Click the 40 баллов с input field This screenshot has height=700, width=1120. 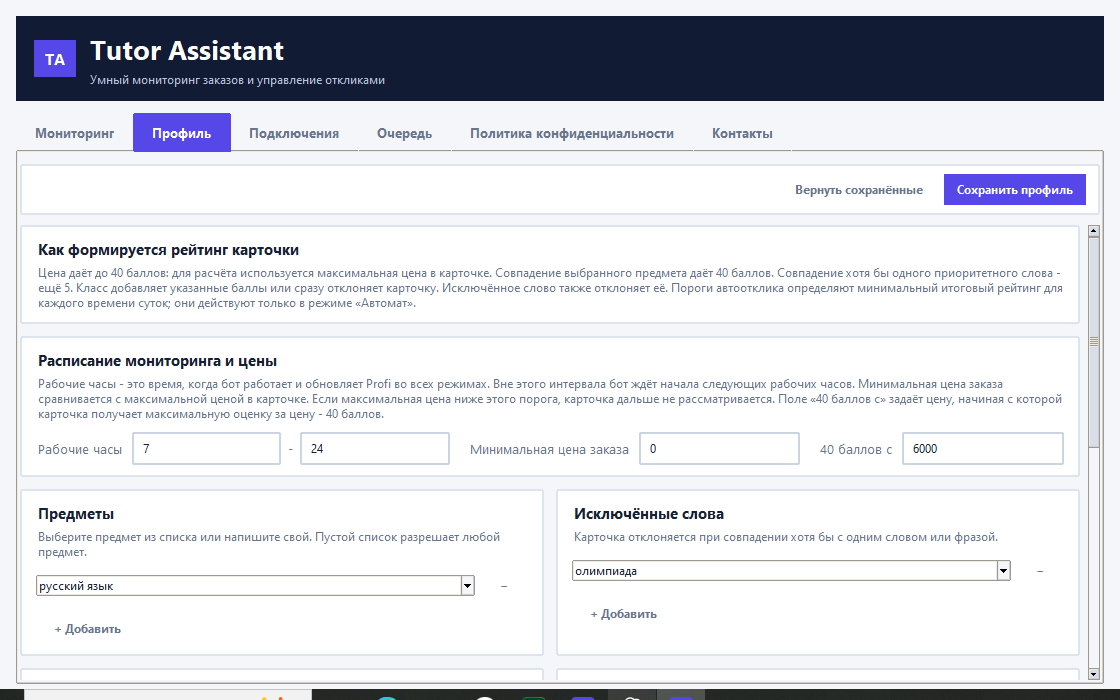coord(983,449)
